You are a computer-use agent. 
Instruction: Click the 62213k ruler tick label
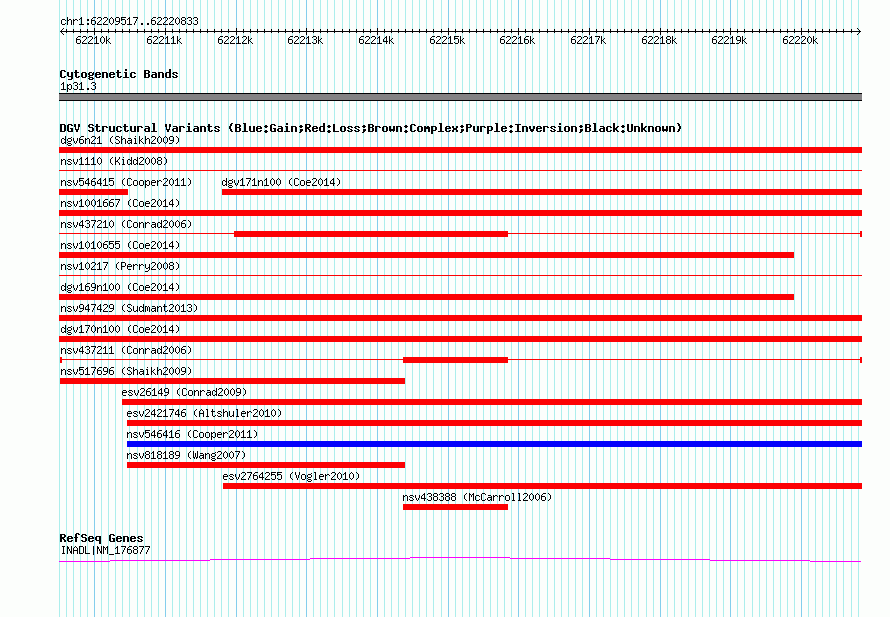point(305,40)
